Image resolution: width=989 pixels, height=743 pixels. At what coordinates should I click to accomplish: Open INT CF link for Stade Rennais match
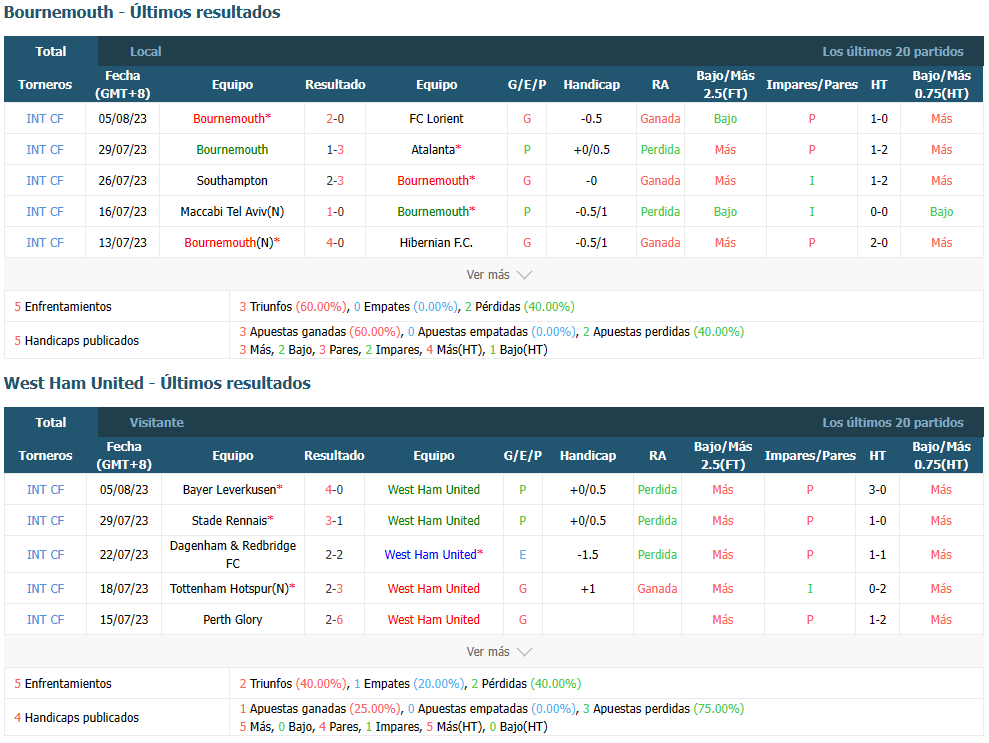(x=45, y=520)
